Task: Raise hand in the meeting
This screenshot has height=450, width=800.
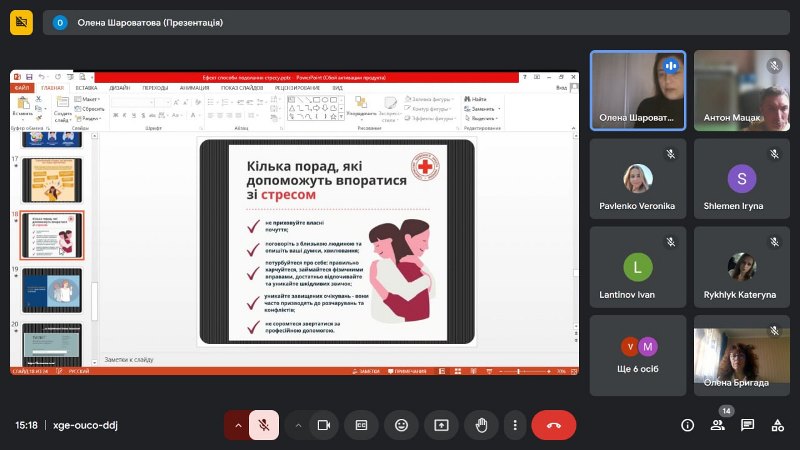Action: [480, 425]
